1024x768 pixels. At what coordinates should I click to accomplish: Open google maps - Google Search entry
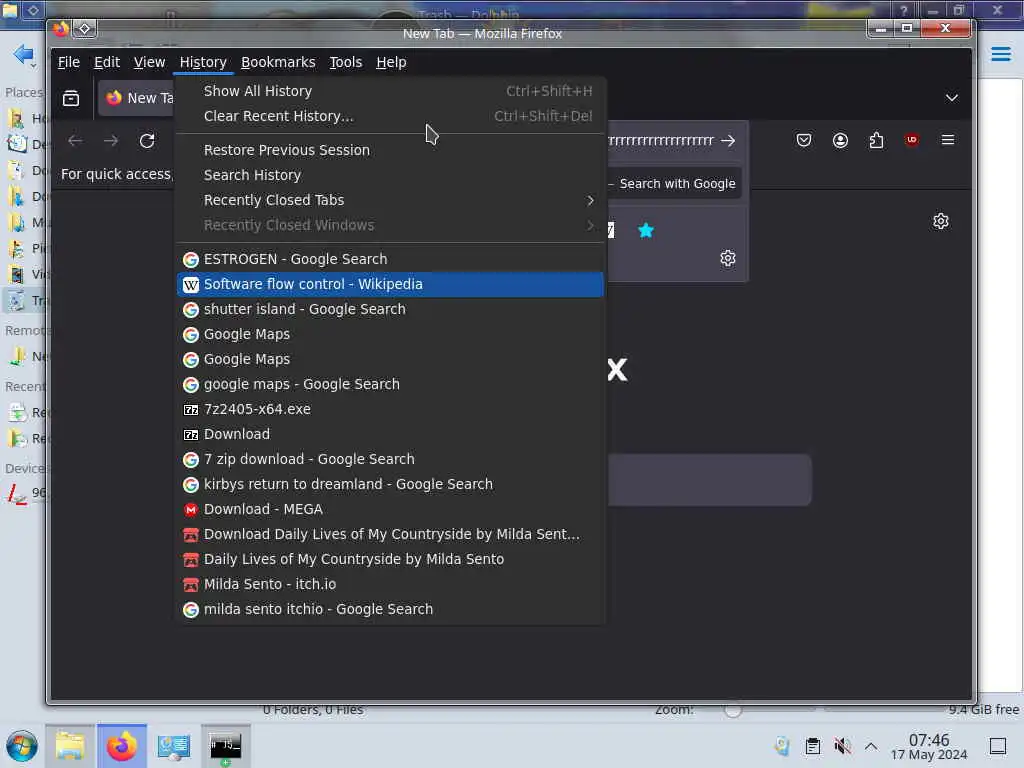point(391,384)
